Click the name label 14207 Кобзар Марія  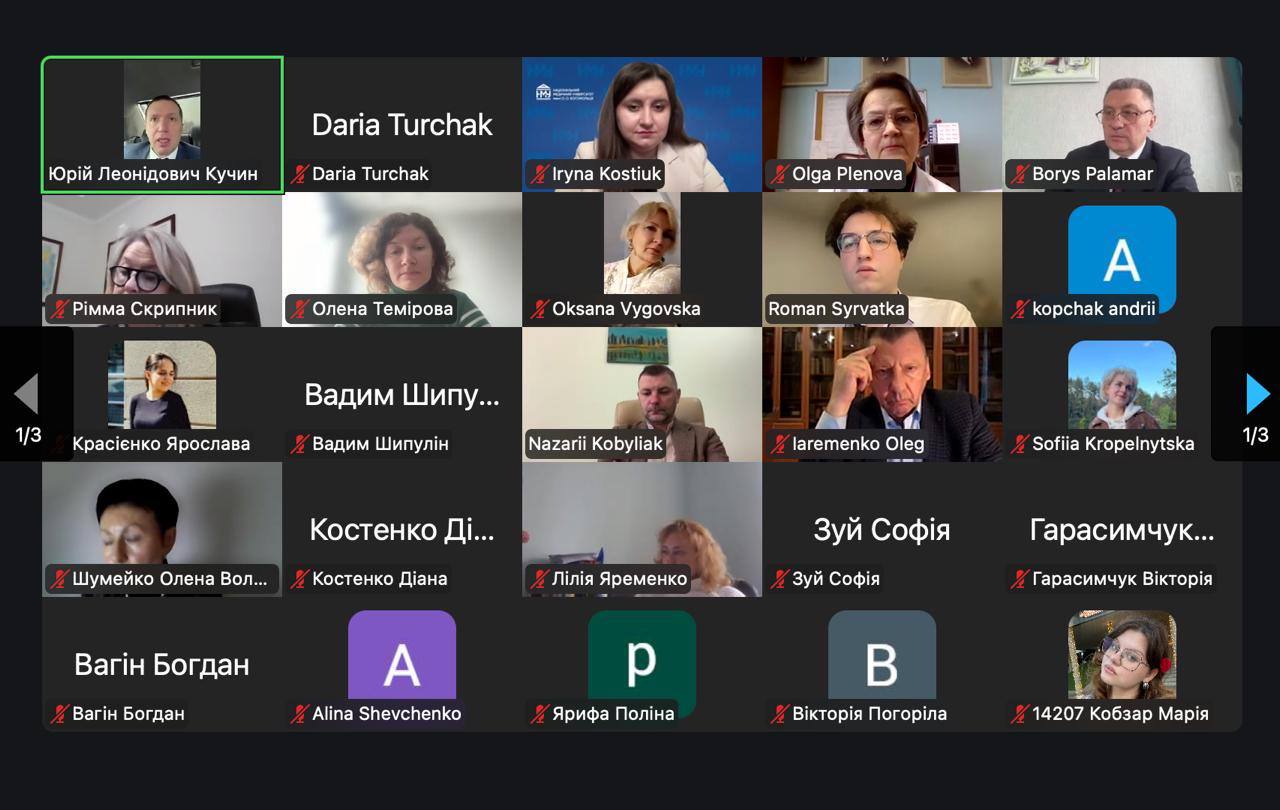[1120, 714]
